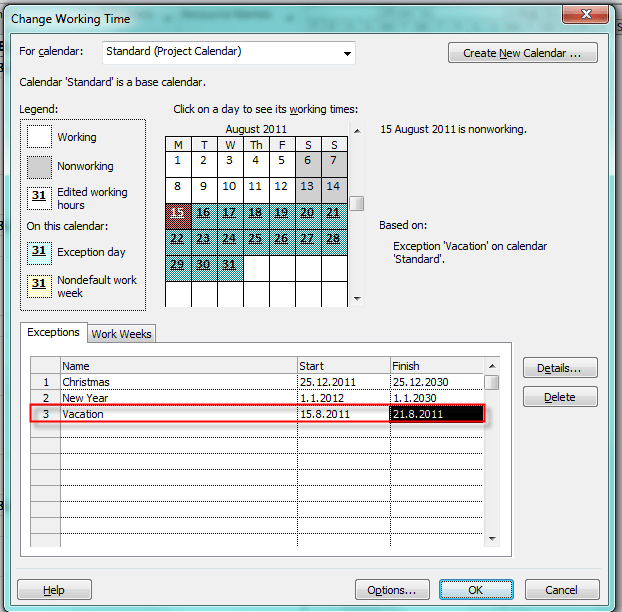Delete the selected exception

coord(559,397)
